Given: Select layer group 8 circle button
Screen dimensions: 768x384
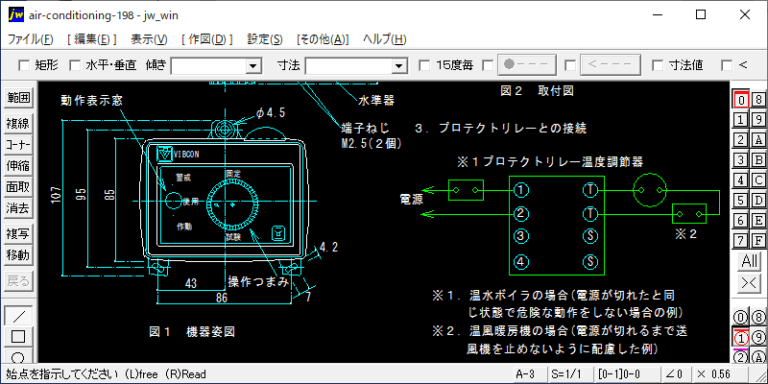Looking at the screenshot, I should [x=759, y=316].
